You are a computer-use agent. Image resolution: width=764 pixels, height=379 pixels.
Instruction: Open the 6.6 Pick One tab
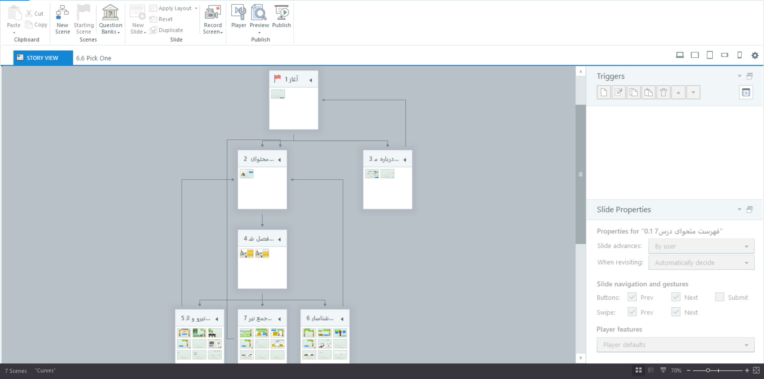[94, 58]
